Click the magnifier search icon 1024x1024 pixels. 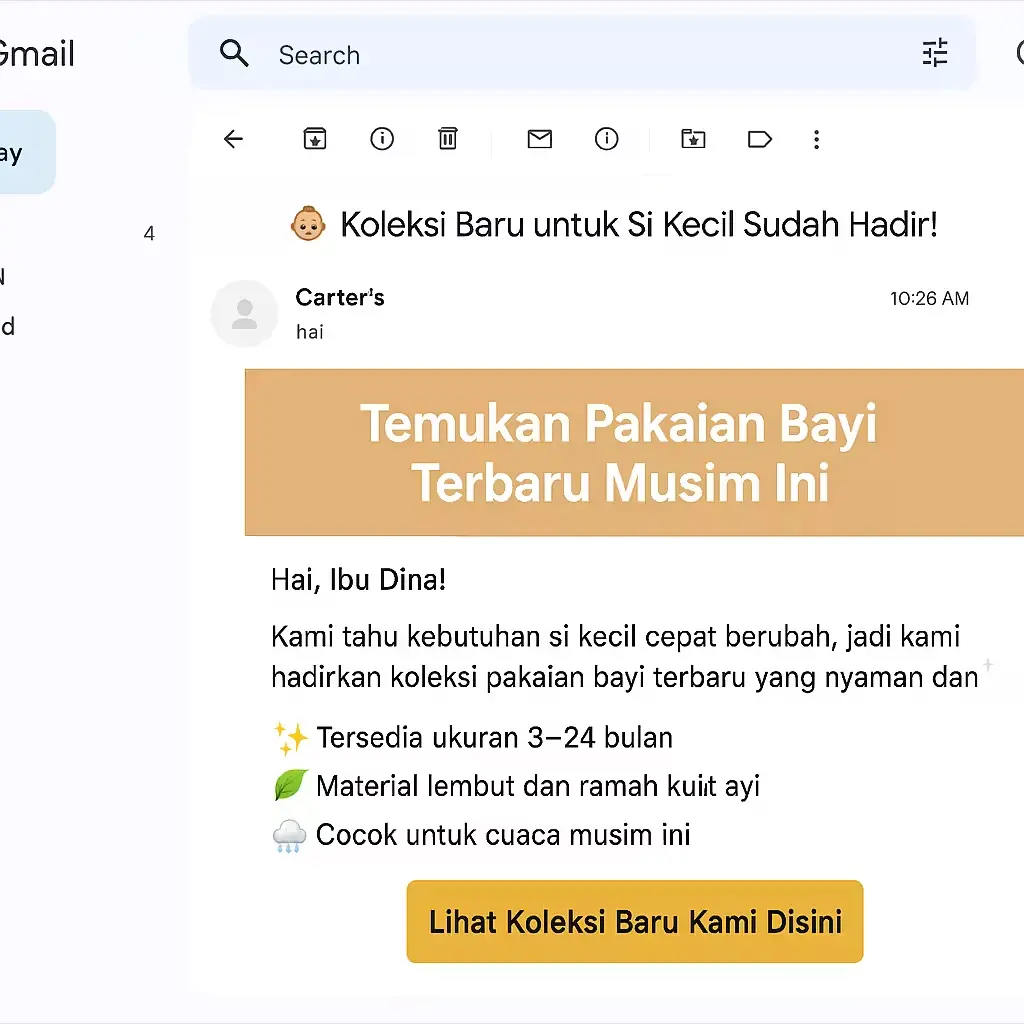pyautogui.click(x=234, y=54)
